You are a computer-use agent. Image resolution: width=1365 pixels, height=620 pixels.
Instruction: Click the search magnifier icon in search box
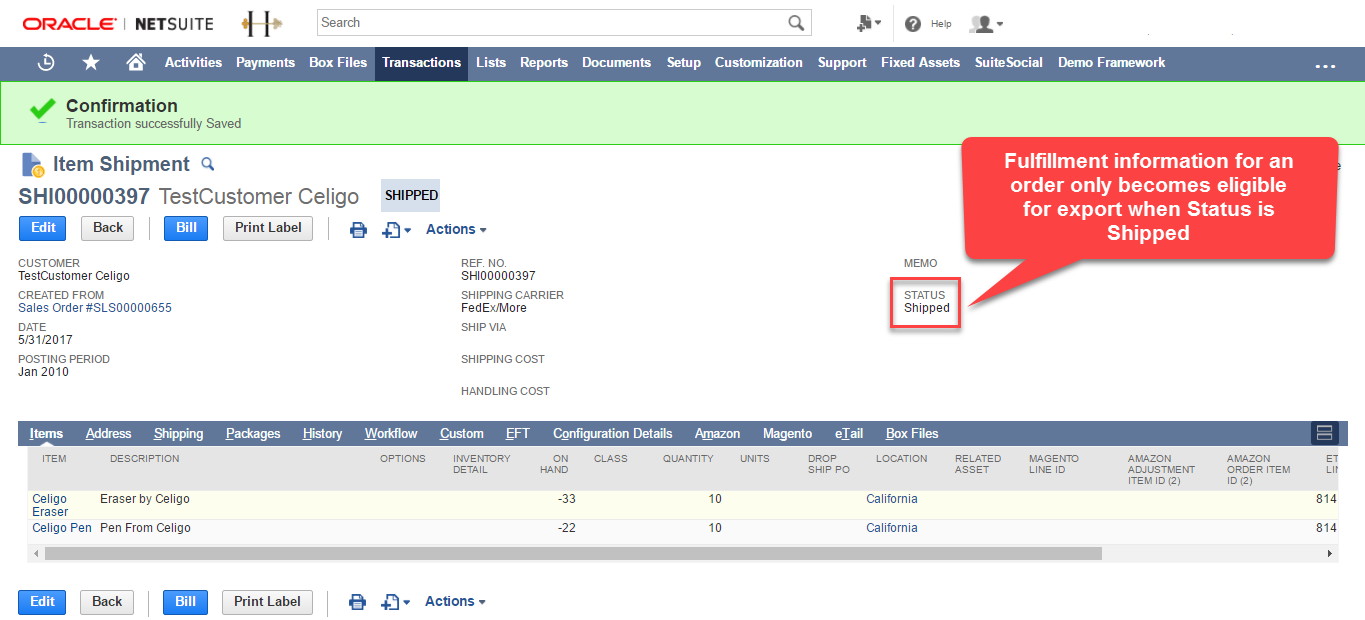pos(796,22)
